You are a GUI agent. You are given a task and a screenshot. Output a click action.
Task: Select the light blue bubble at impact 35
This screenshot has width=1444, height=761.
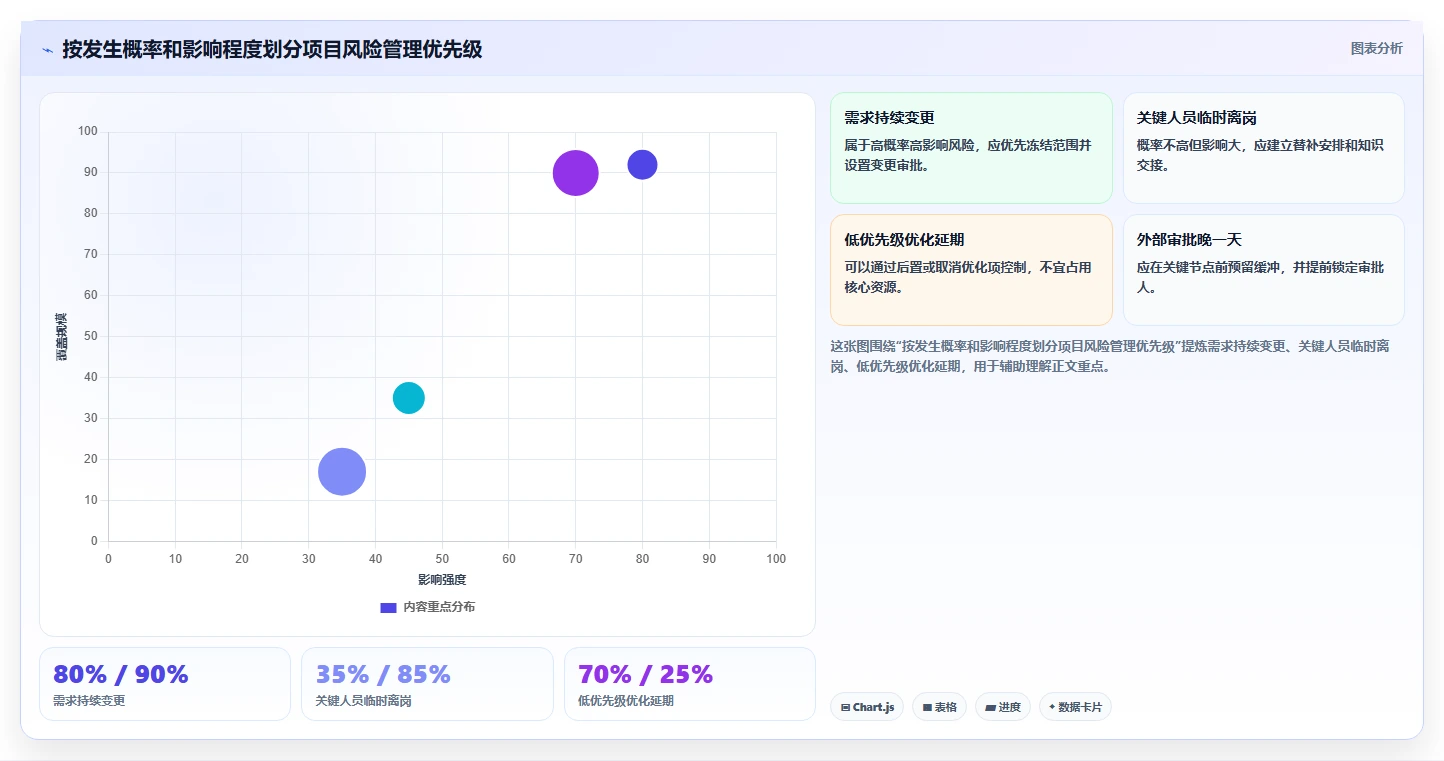(x=342, y=472)
